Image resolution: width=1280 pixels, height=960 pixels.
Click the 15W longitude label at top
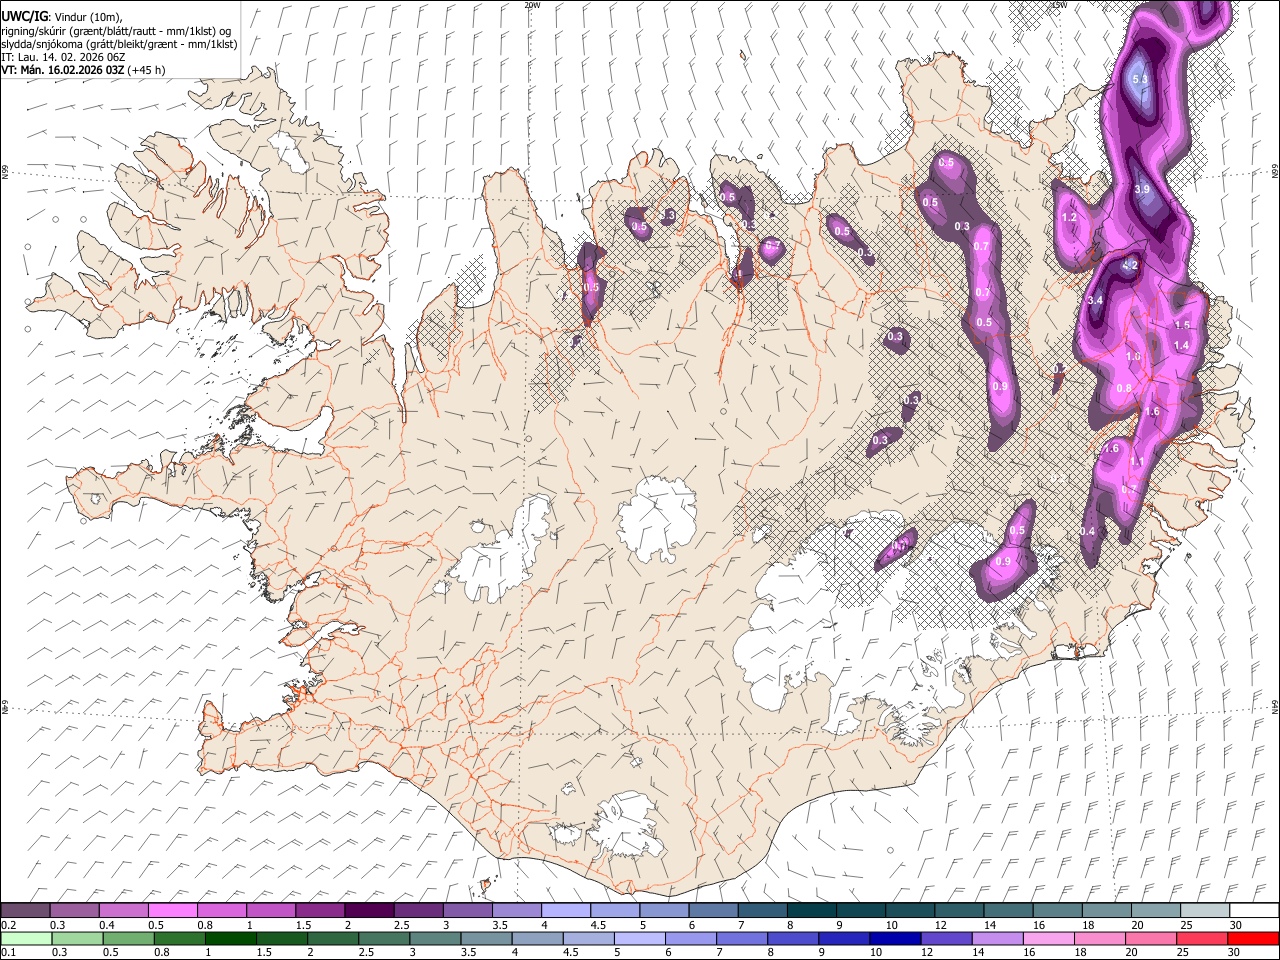[1059, 5]
